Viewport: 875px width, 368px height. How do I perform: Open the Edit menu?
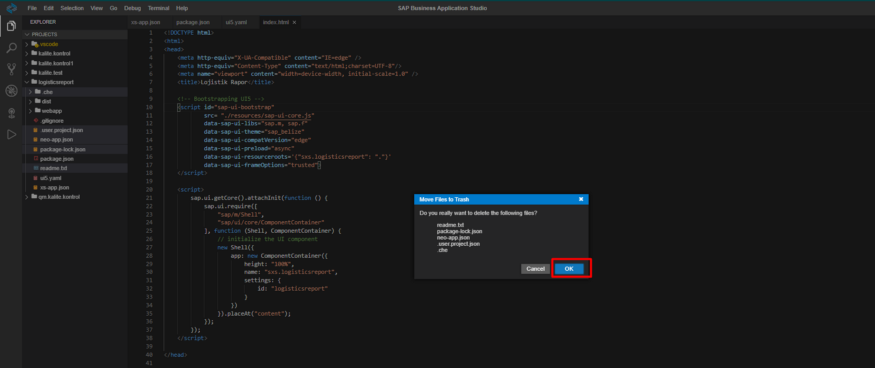pyautogui.click(x=49, y=8)
